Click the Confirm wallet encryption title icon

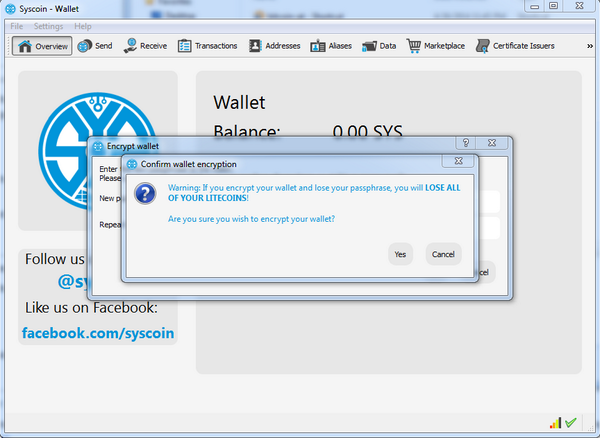[x=132, y=164]
